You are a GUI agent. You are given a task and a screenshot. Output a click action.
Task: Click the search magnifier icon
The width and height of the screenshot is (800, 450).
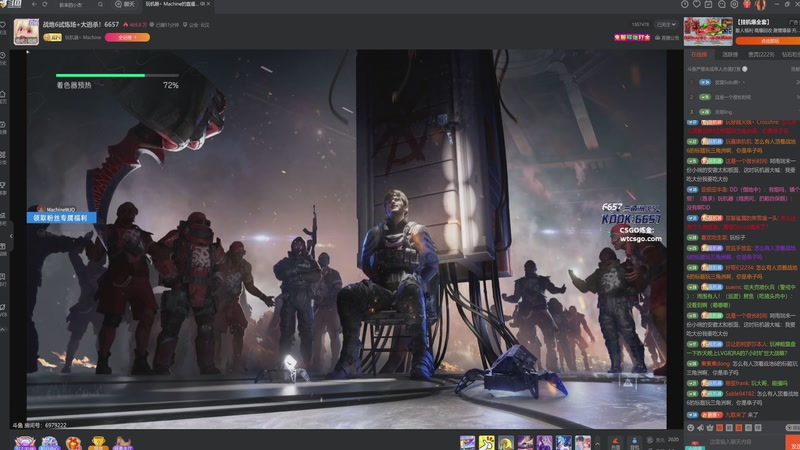[100, 5]
